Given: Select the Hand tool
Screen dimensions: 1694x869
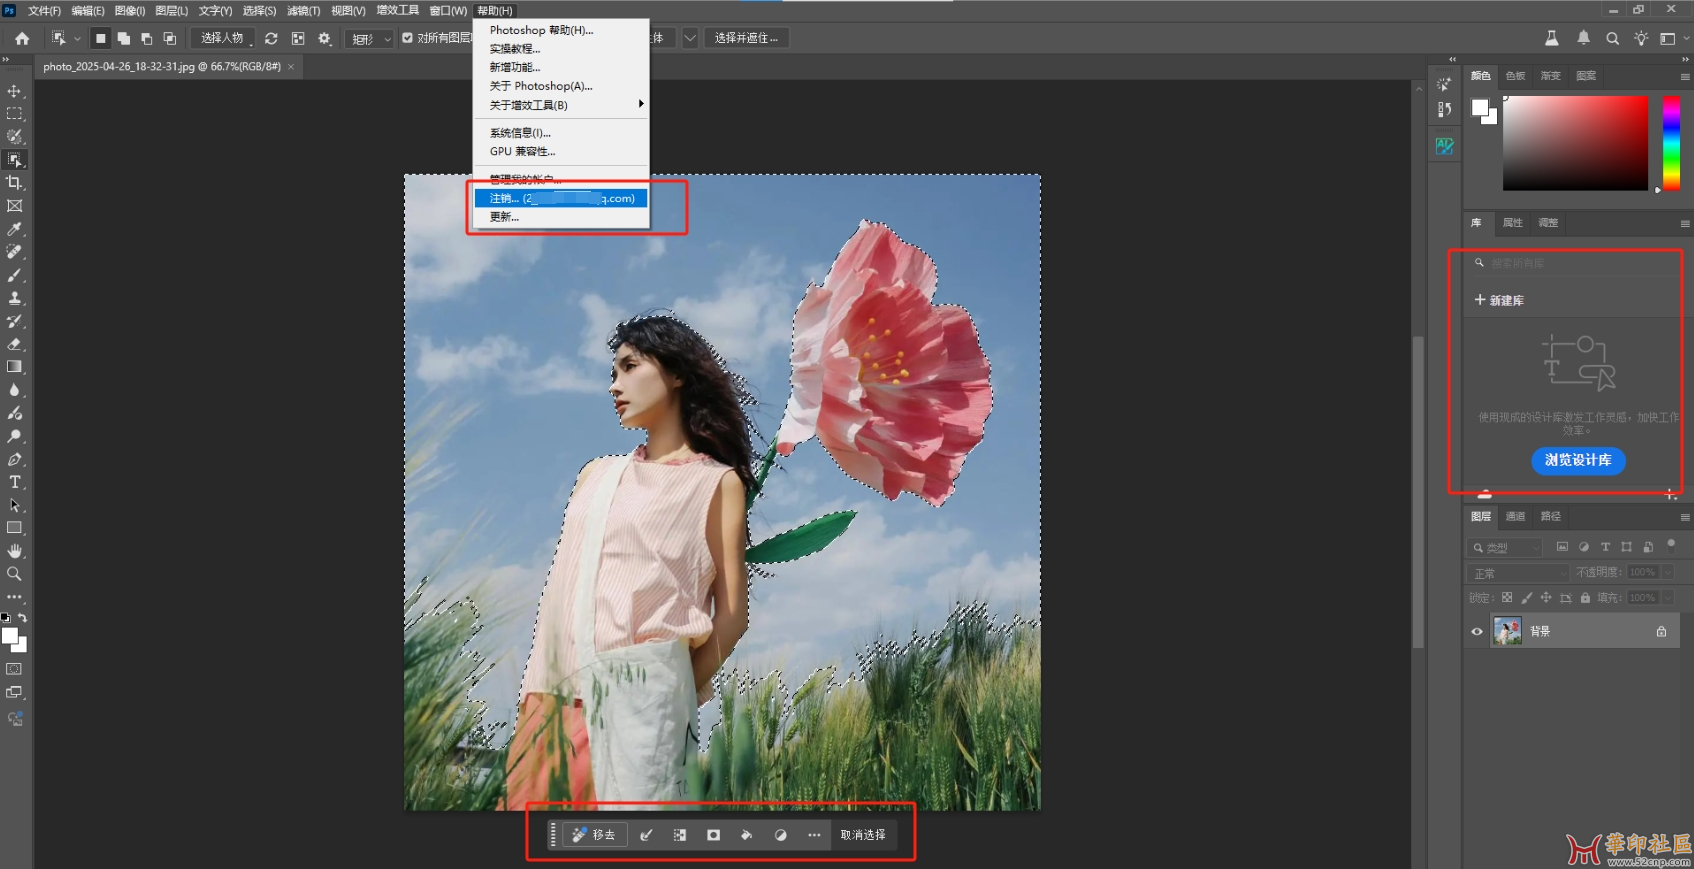Looking at the screenshot, I should point(14,551).
